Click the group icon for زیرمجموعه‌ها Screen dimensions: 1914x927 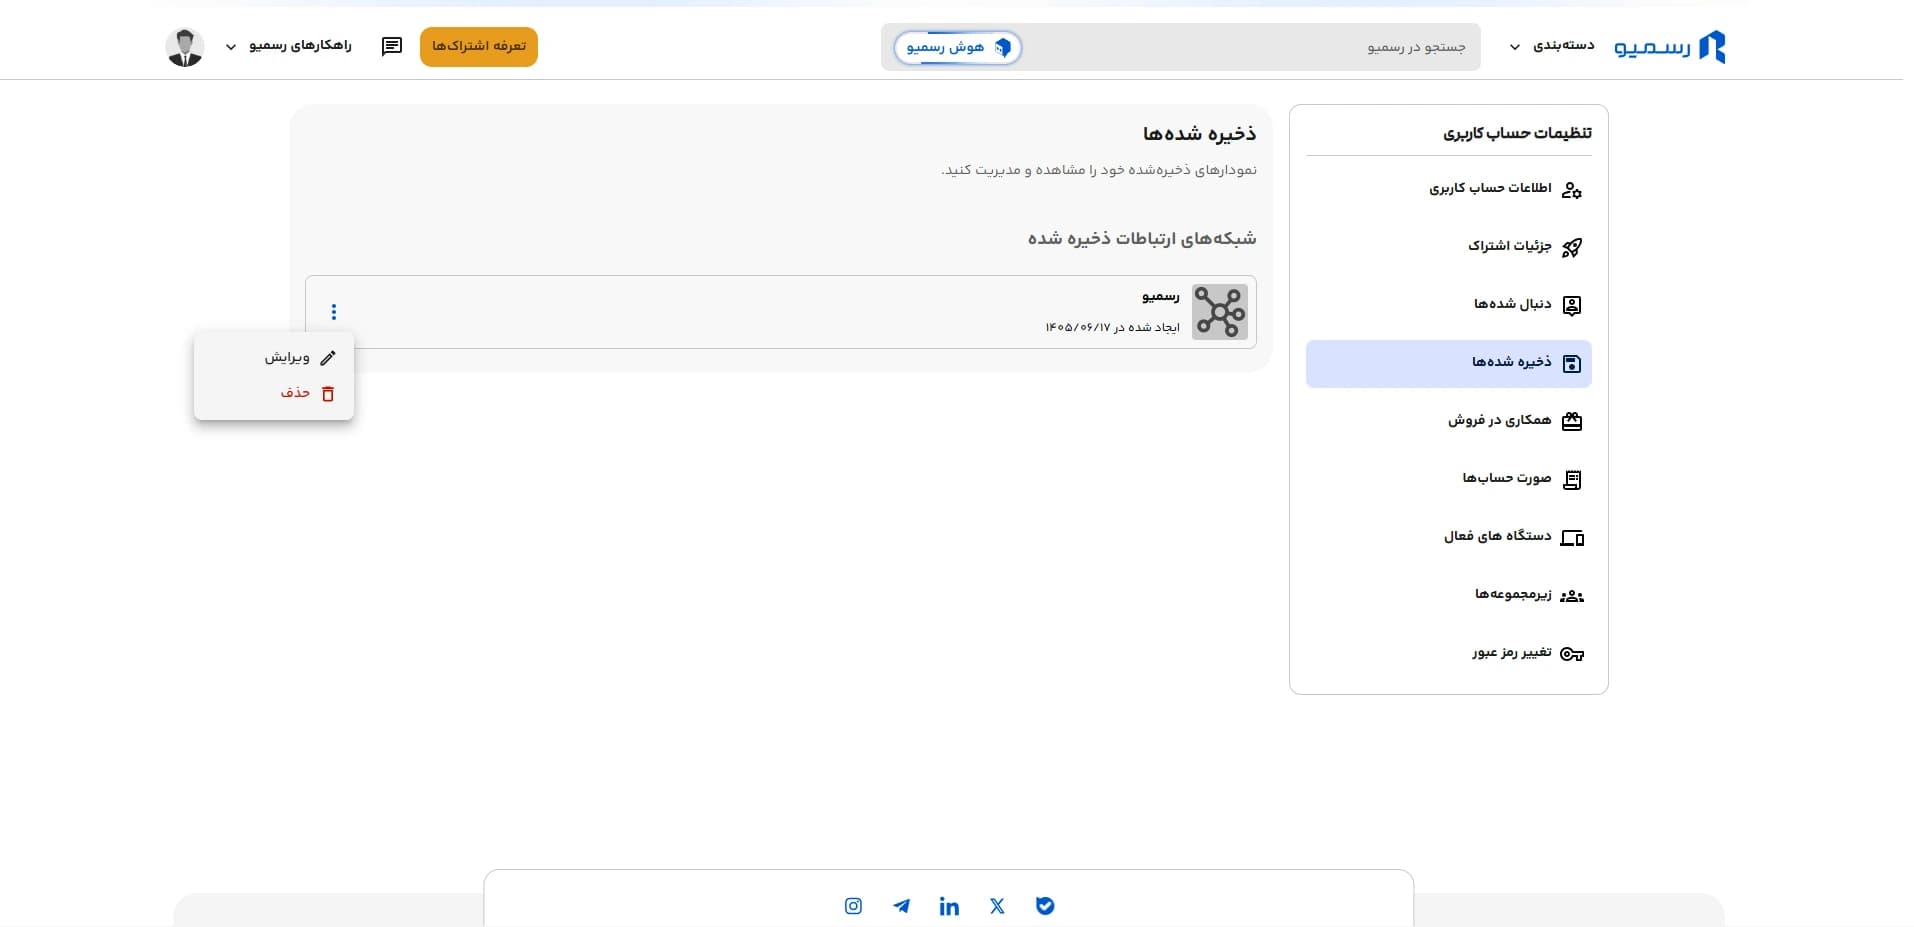point(1571,595)
